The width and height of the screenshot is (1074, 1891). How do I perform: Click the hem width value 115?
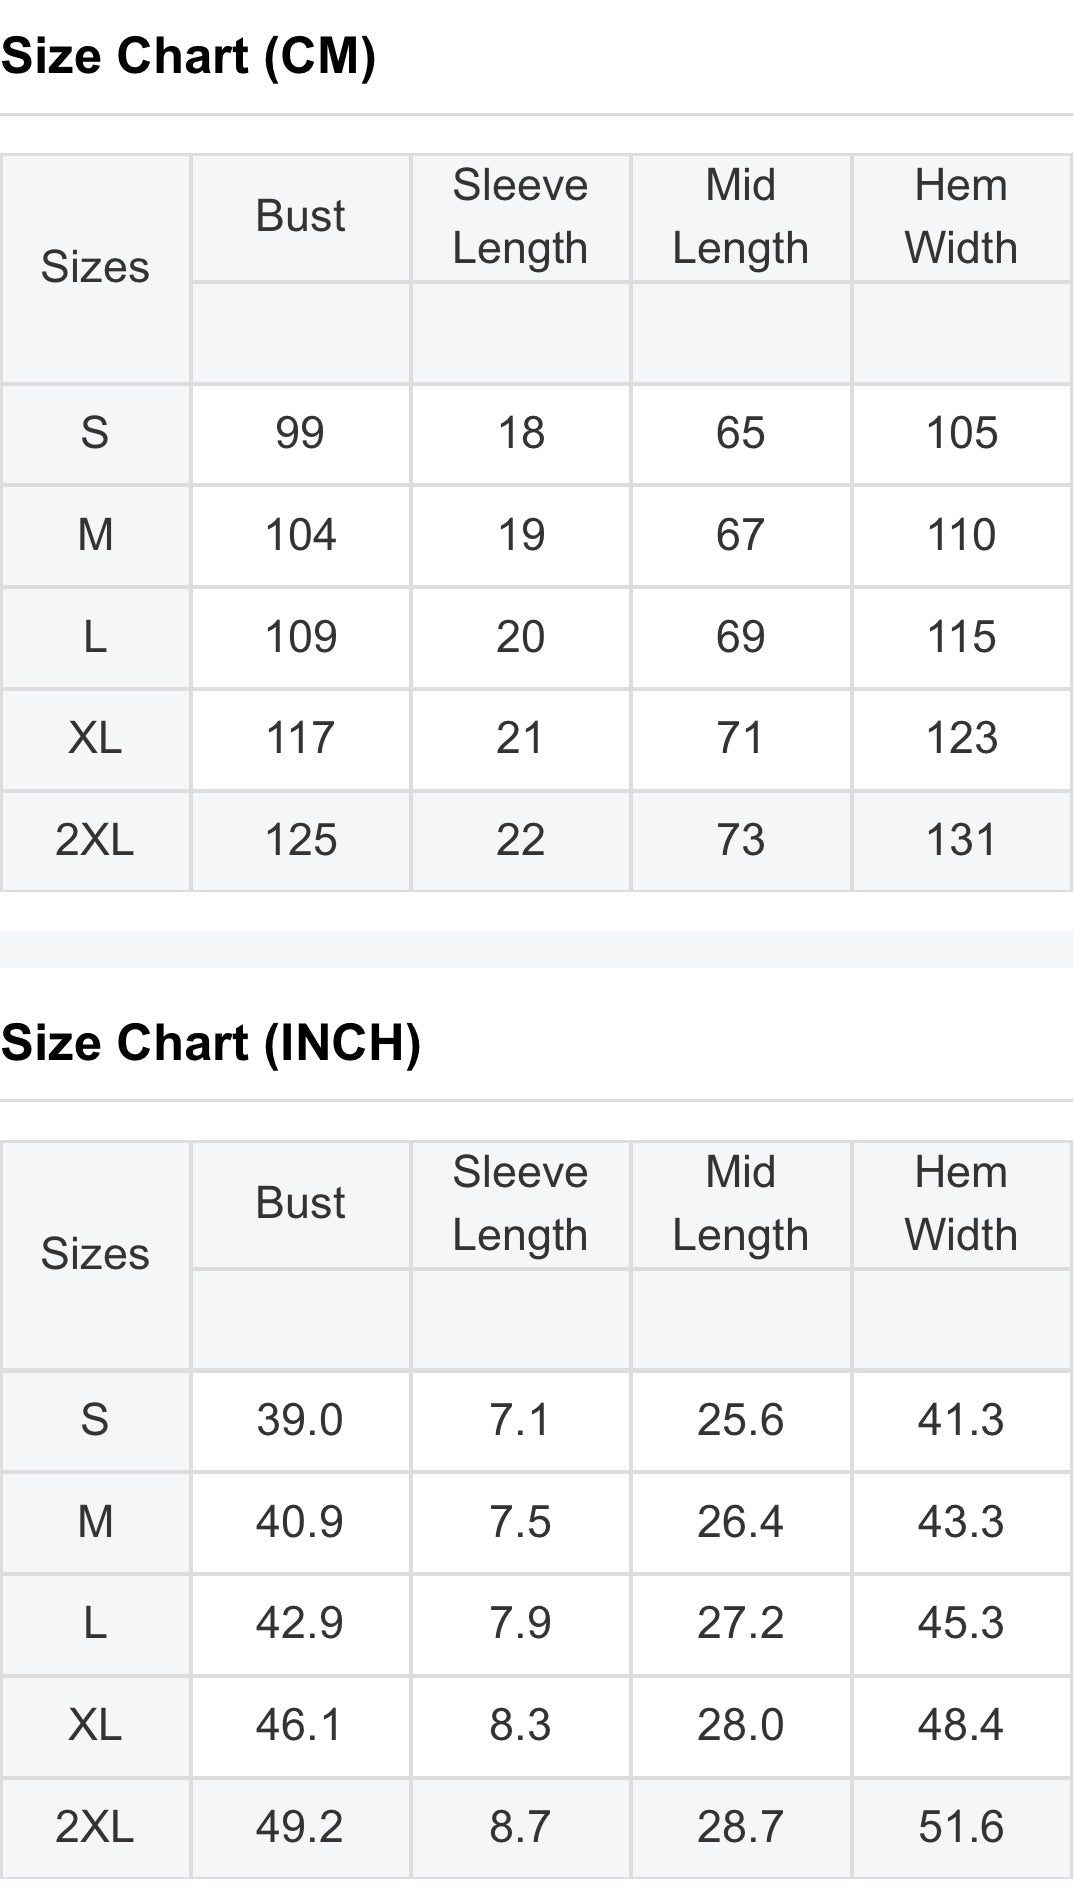coord(961,637)
